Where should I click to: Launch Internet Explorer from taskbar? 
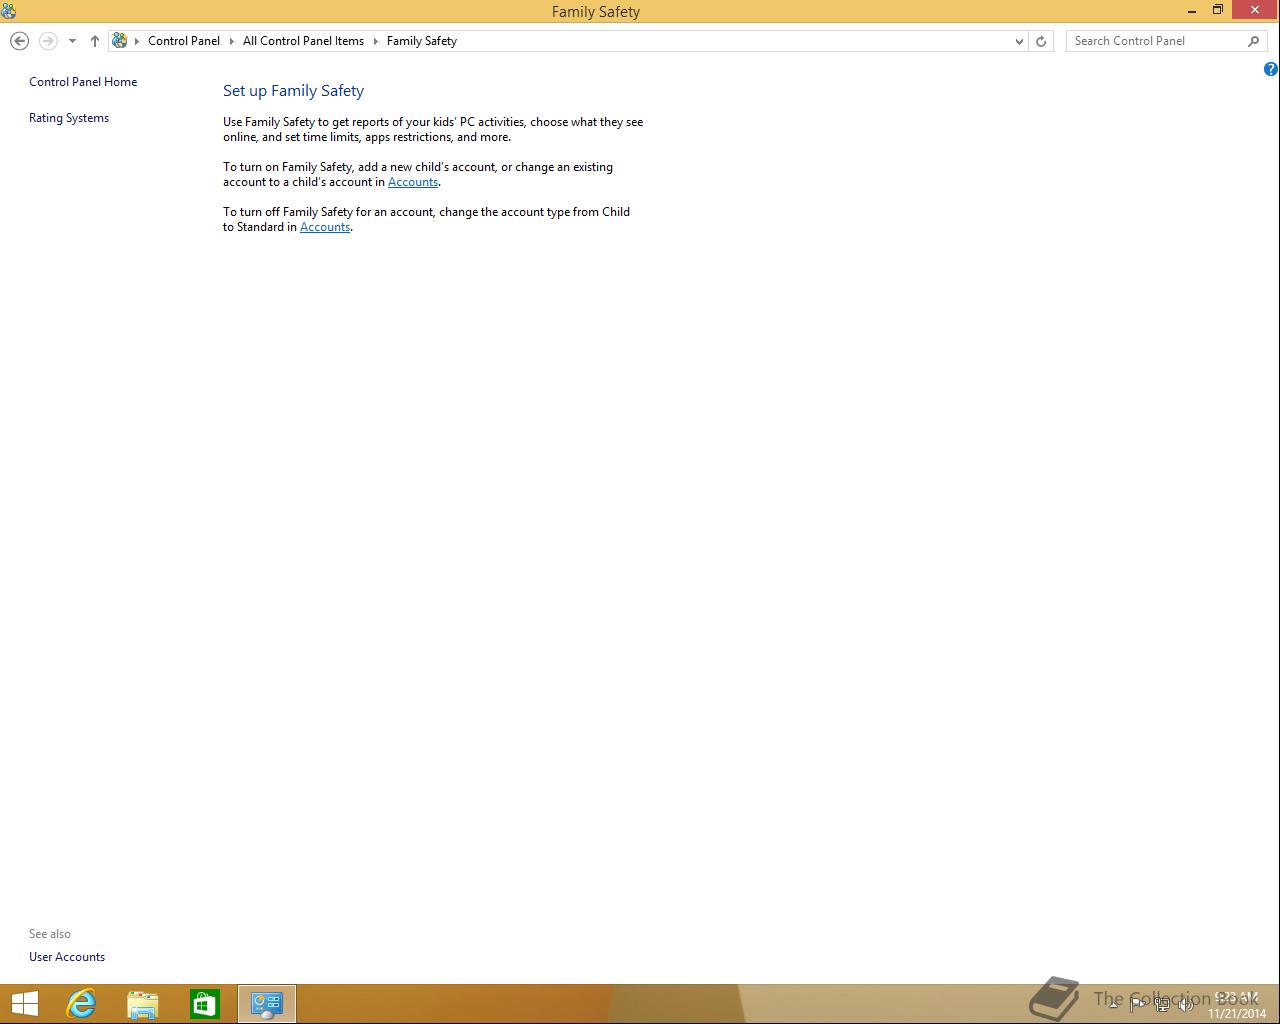tap(81, 1004)
